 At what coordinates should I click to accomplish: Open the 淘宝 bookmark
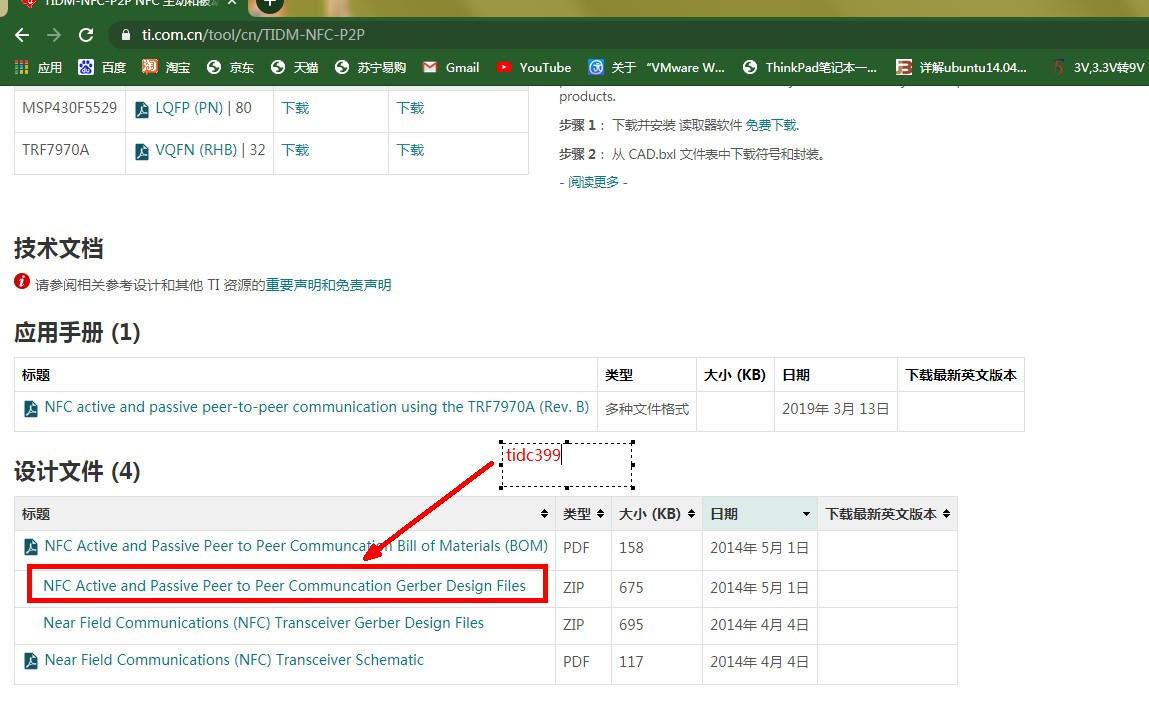click(166, 67)
